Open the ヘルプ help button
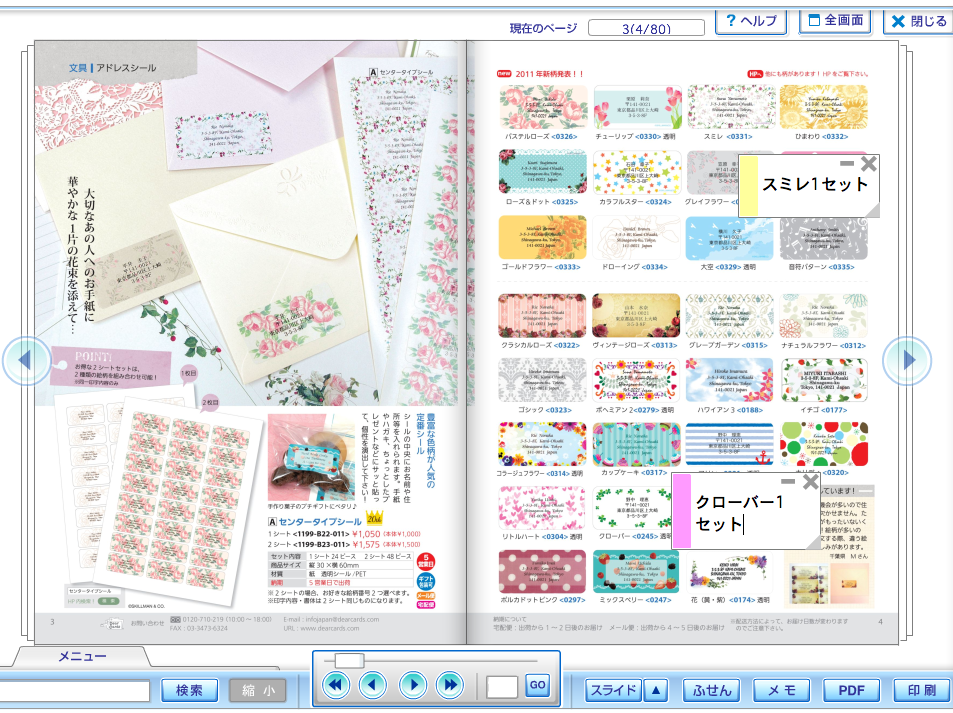The height and width of the screenshot is (713, 953). coord(751,21)
